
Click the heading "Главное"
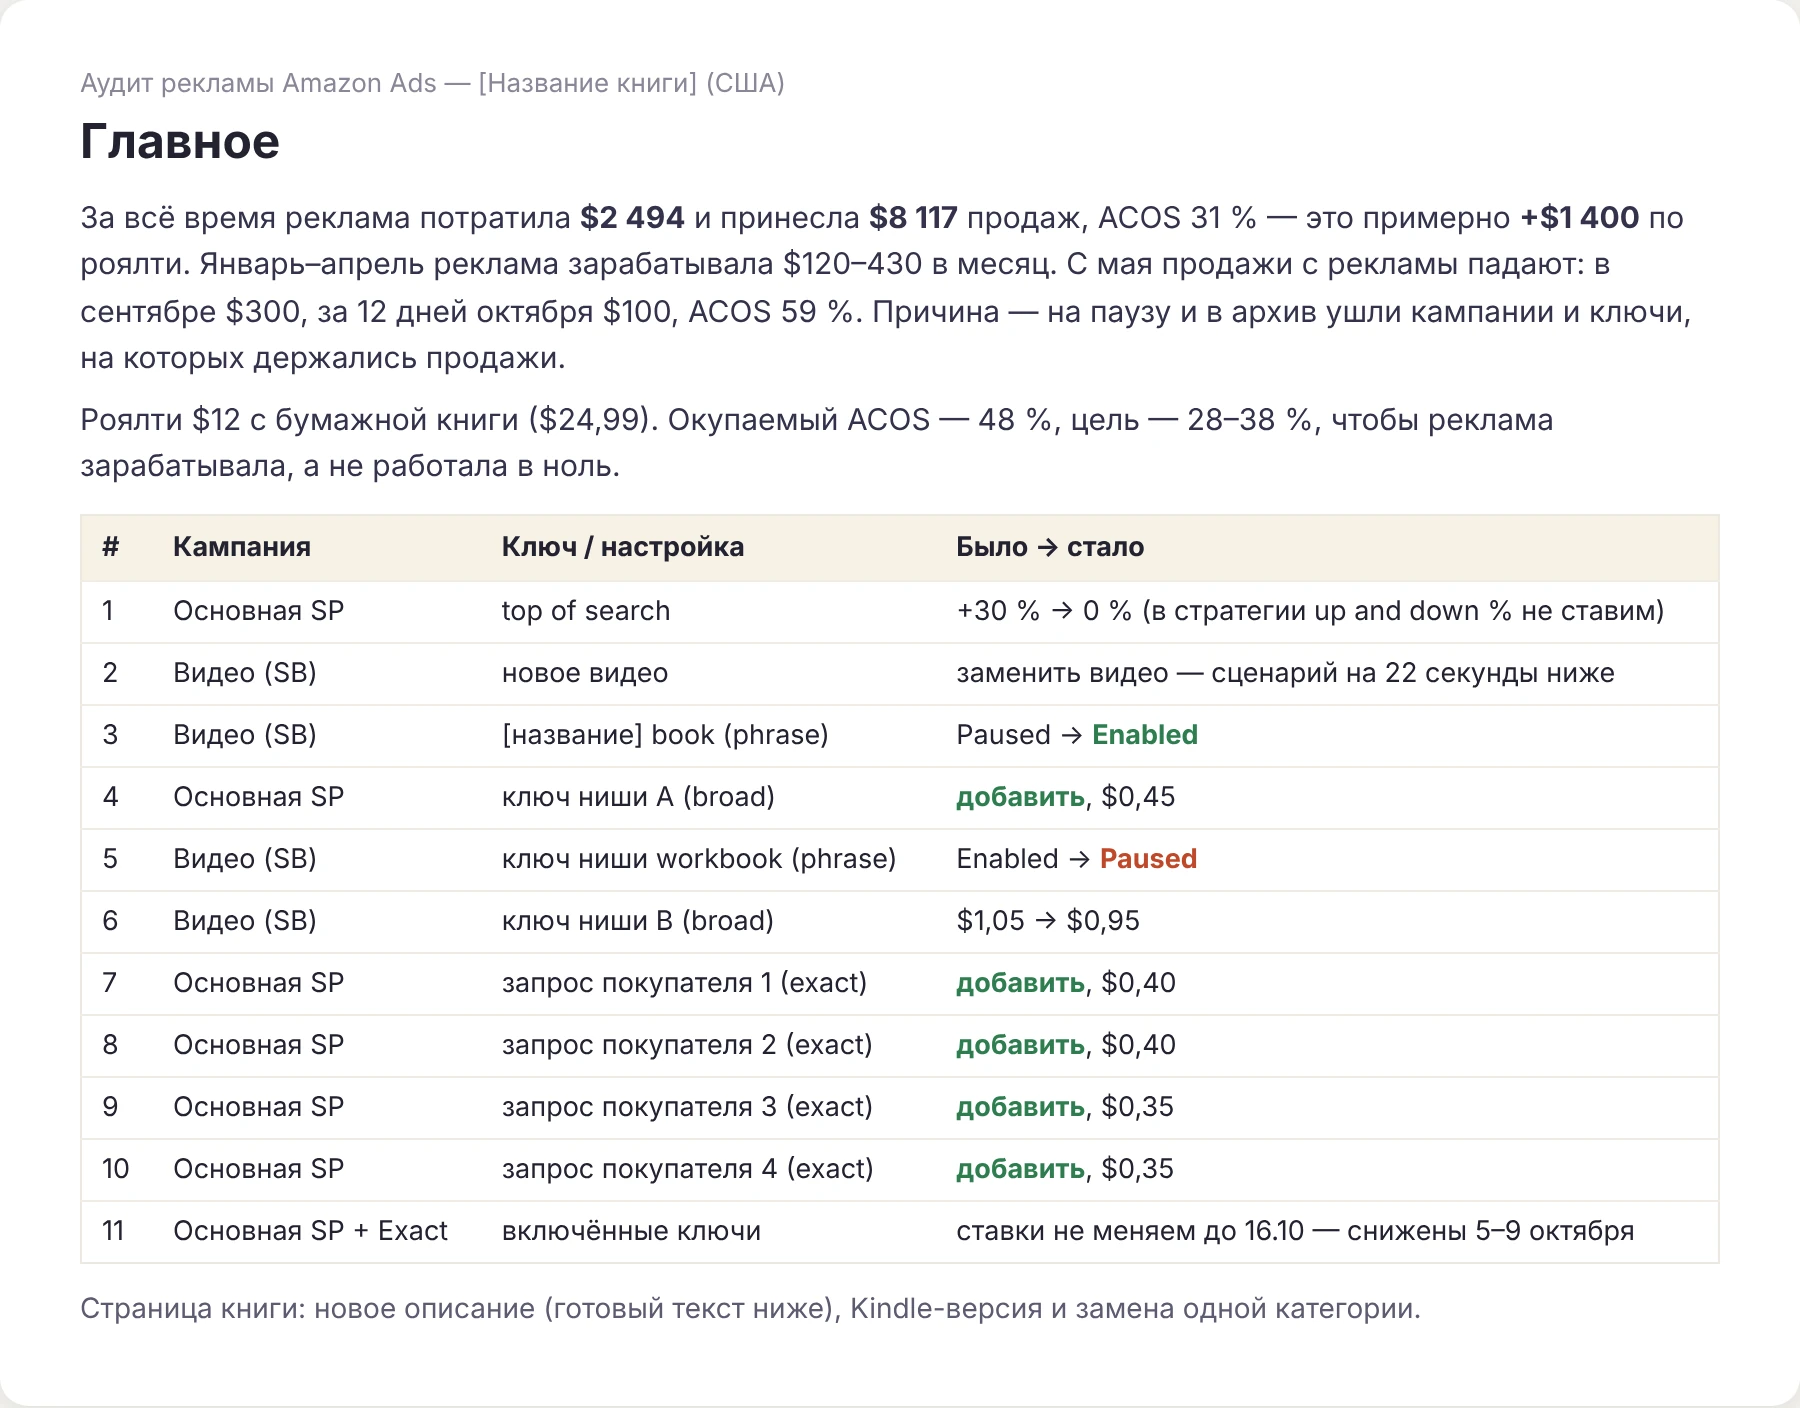[180, 142]
